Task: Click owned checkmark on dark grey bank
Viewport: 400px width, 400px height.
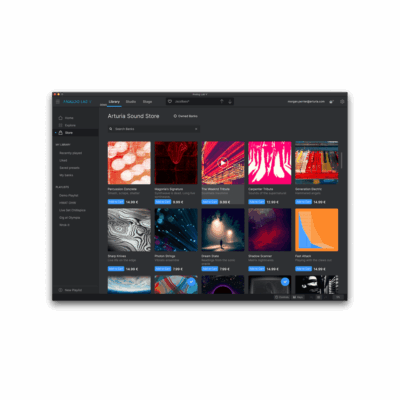Action: [x=285, y=282]
